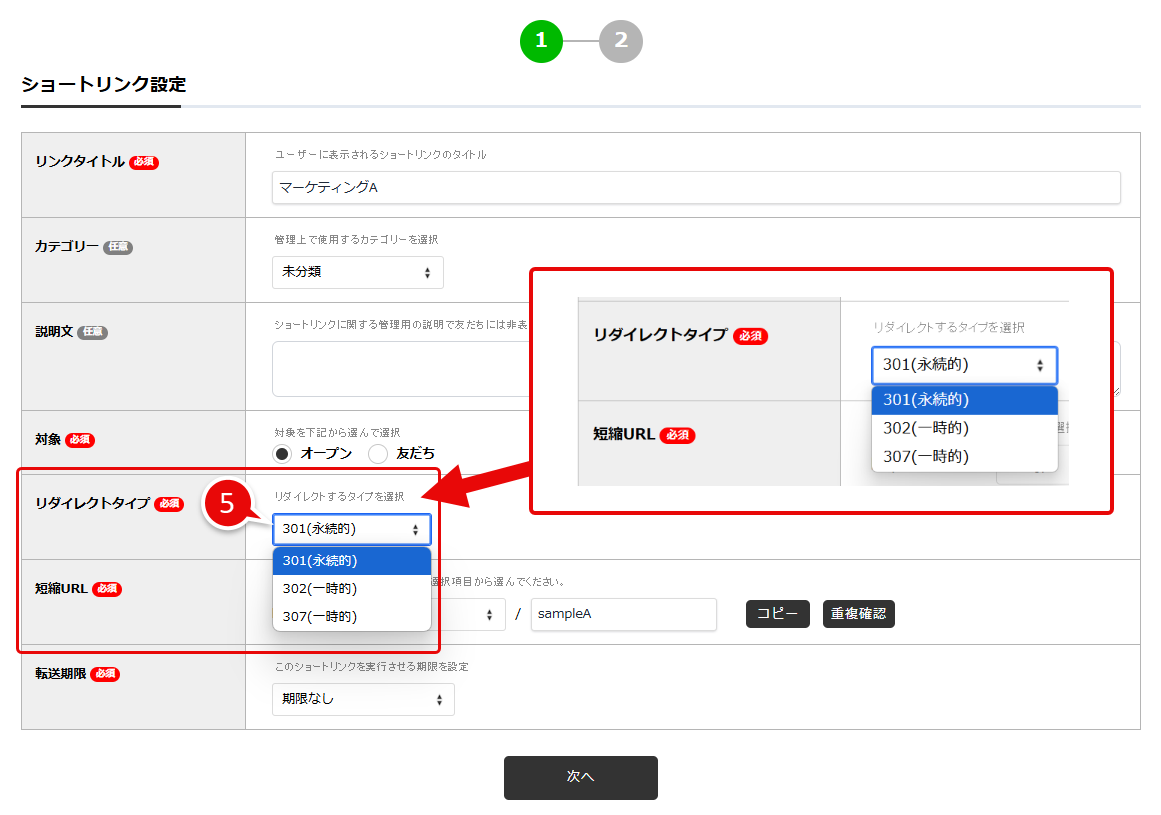Open the 短縮URL domain dropdown before the slash
The height and width of the screenshot is (815, 1161).
(x=468, y=614)
